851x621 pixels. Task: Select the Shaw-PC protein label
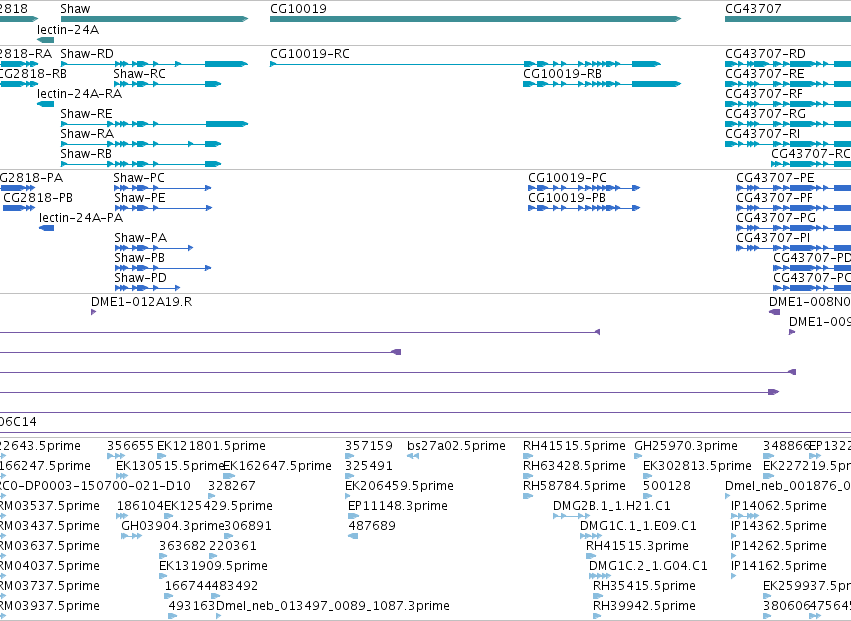[139, 178]
